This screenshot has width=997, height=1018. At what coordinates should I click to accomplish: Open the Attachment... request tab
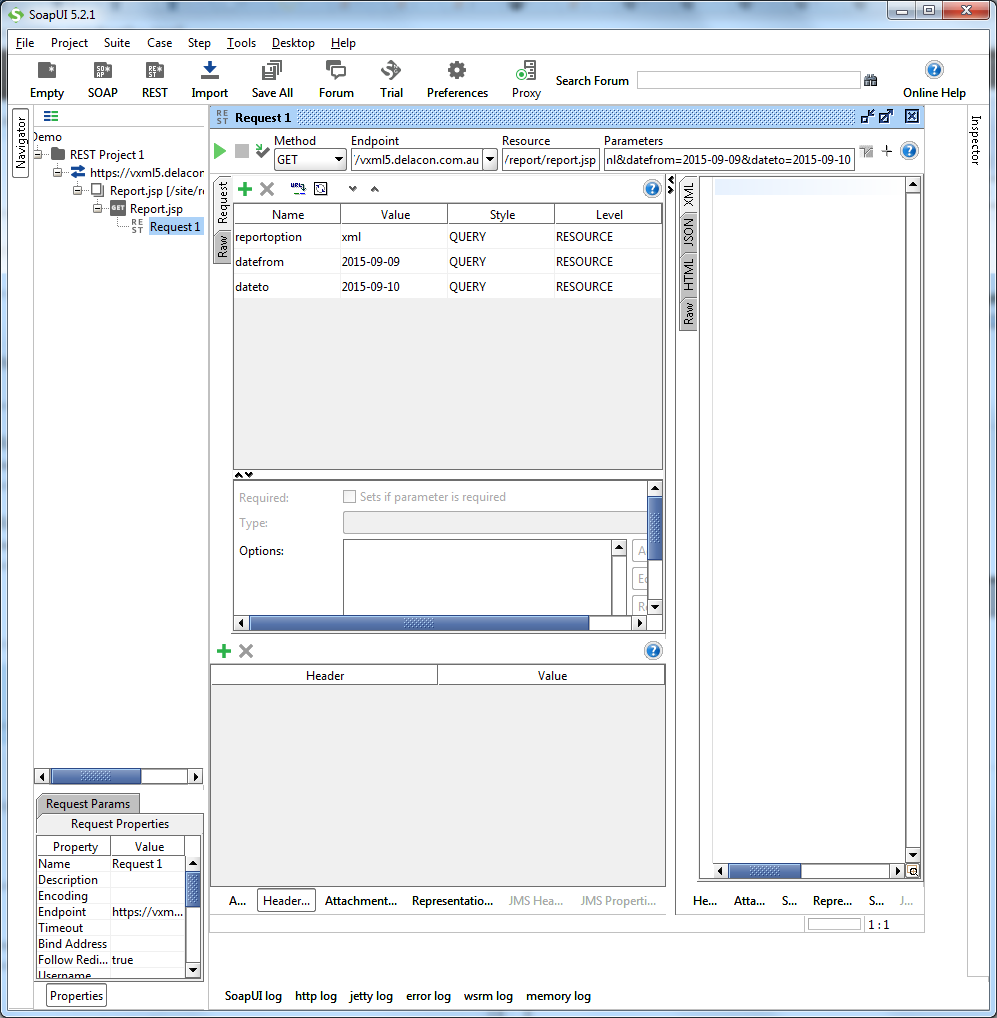pyautogui.click(x=361, y=901)
